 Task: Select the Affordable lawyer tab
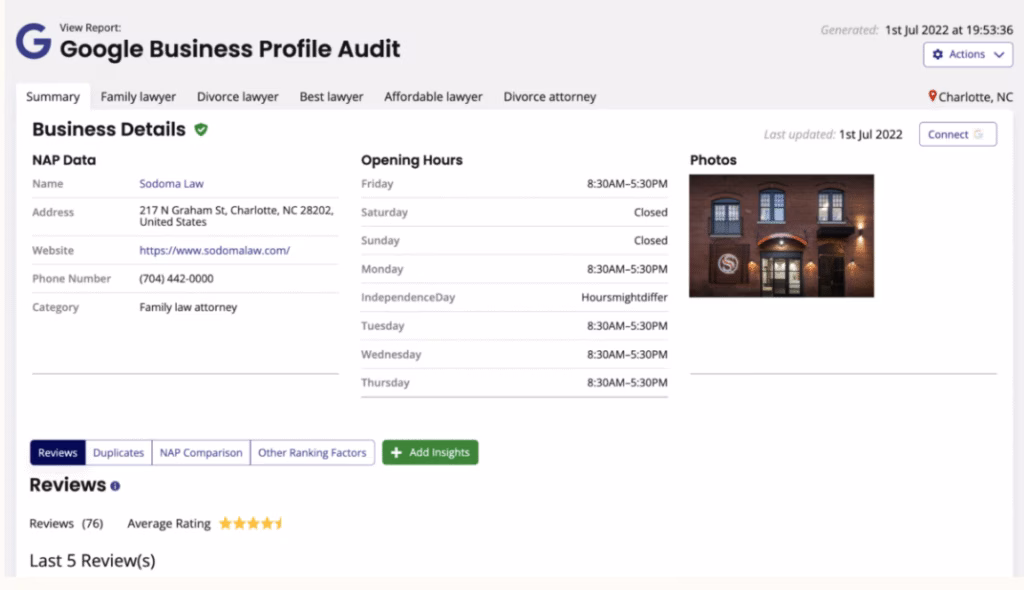point(433,96)
